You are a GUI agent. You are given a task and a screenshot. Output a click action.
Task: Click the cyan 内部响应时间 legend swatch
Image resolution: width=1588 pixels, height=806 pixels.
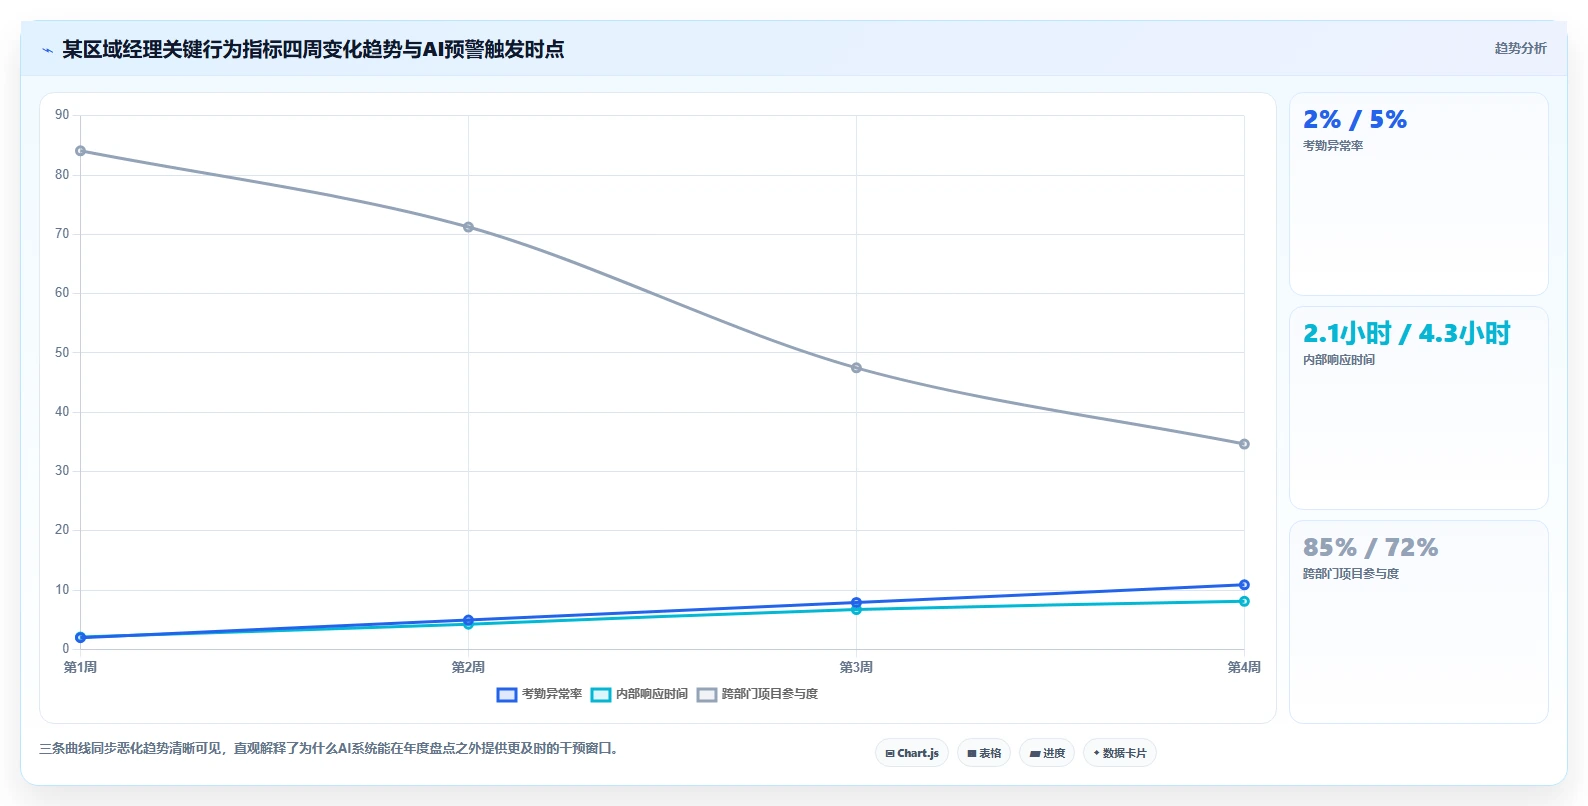(x=601, y=694)
